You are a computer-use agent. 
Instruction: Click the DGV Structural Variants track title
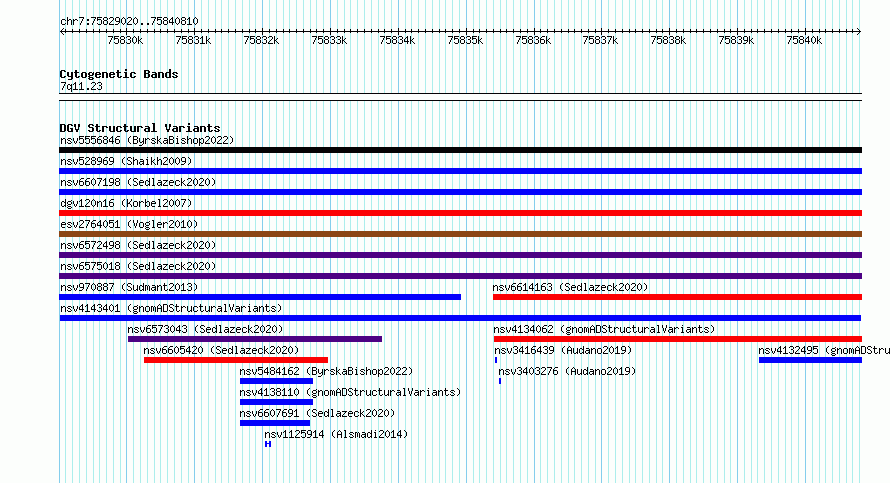[x=140, y=128]
